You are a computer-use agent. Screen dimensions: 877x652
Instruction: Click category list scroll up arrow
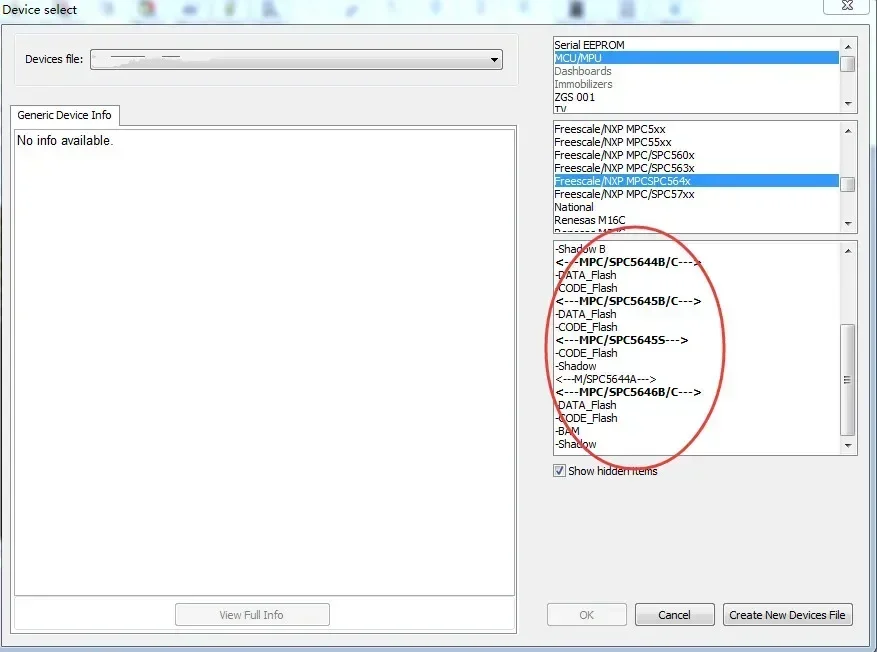click(x=848, y=46)
